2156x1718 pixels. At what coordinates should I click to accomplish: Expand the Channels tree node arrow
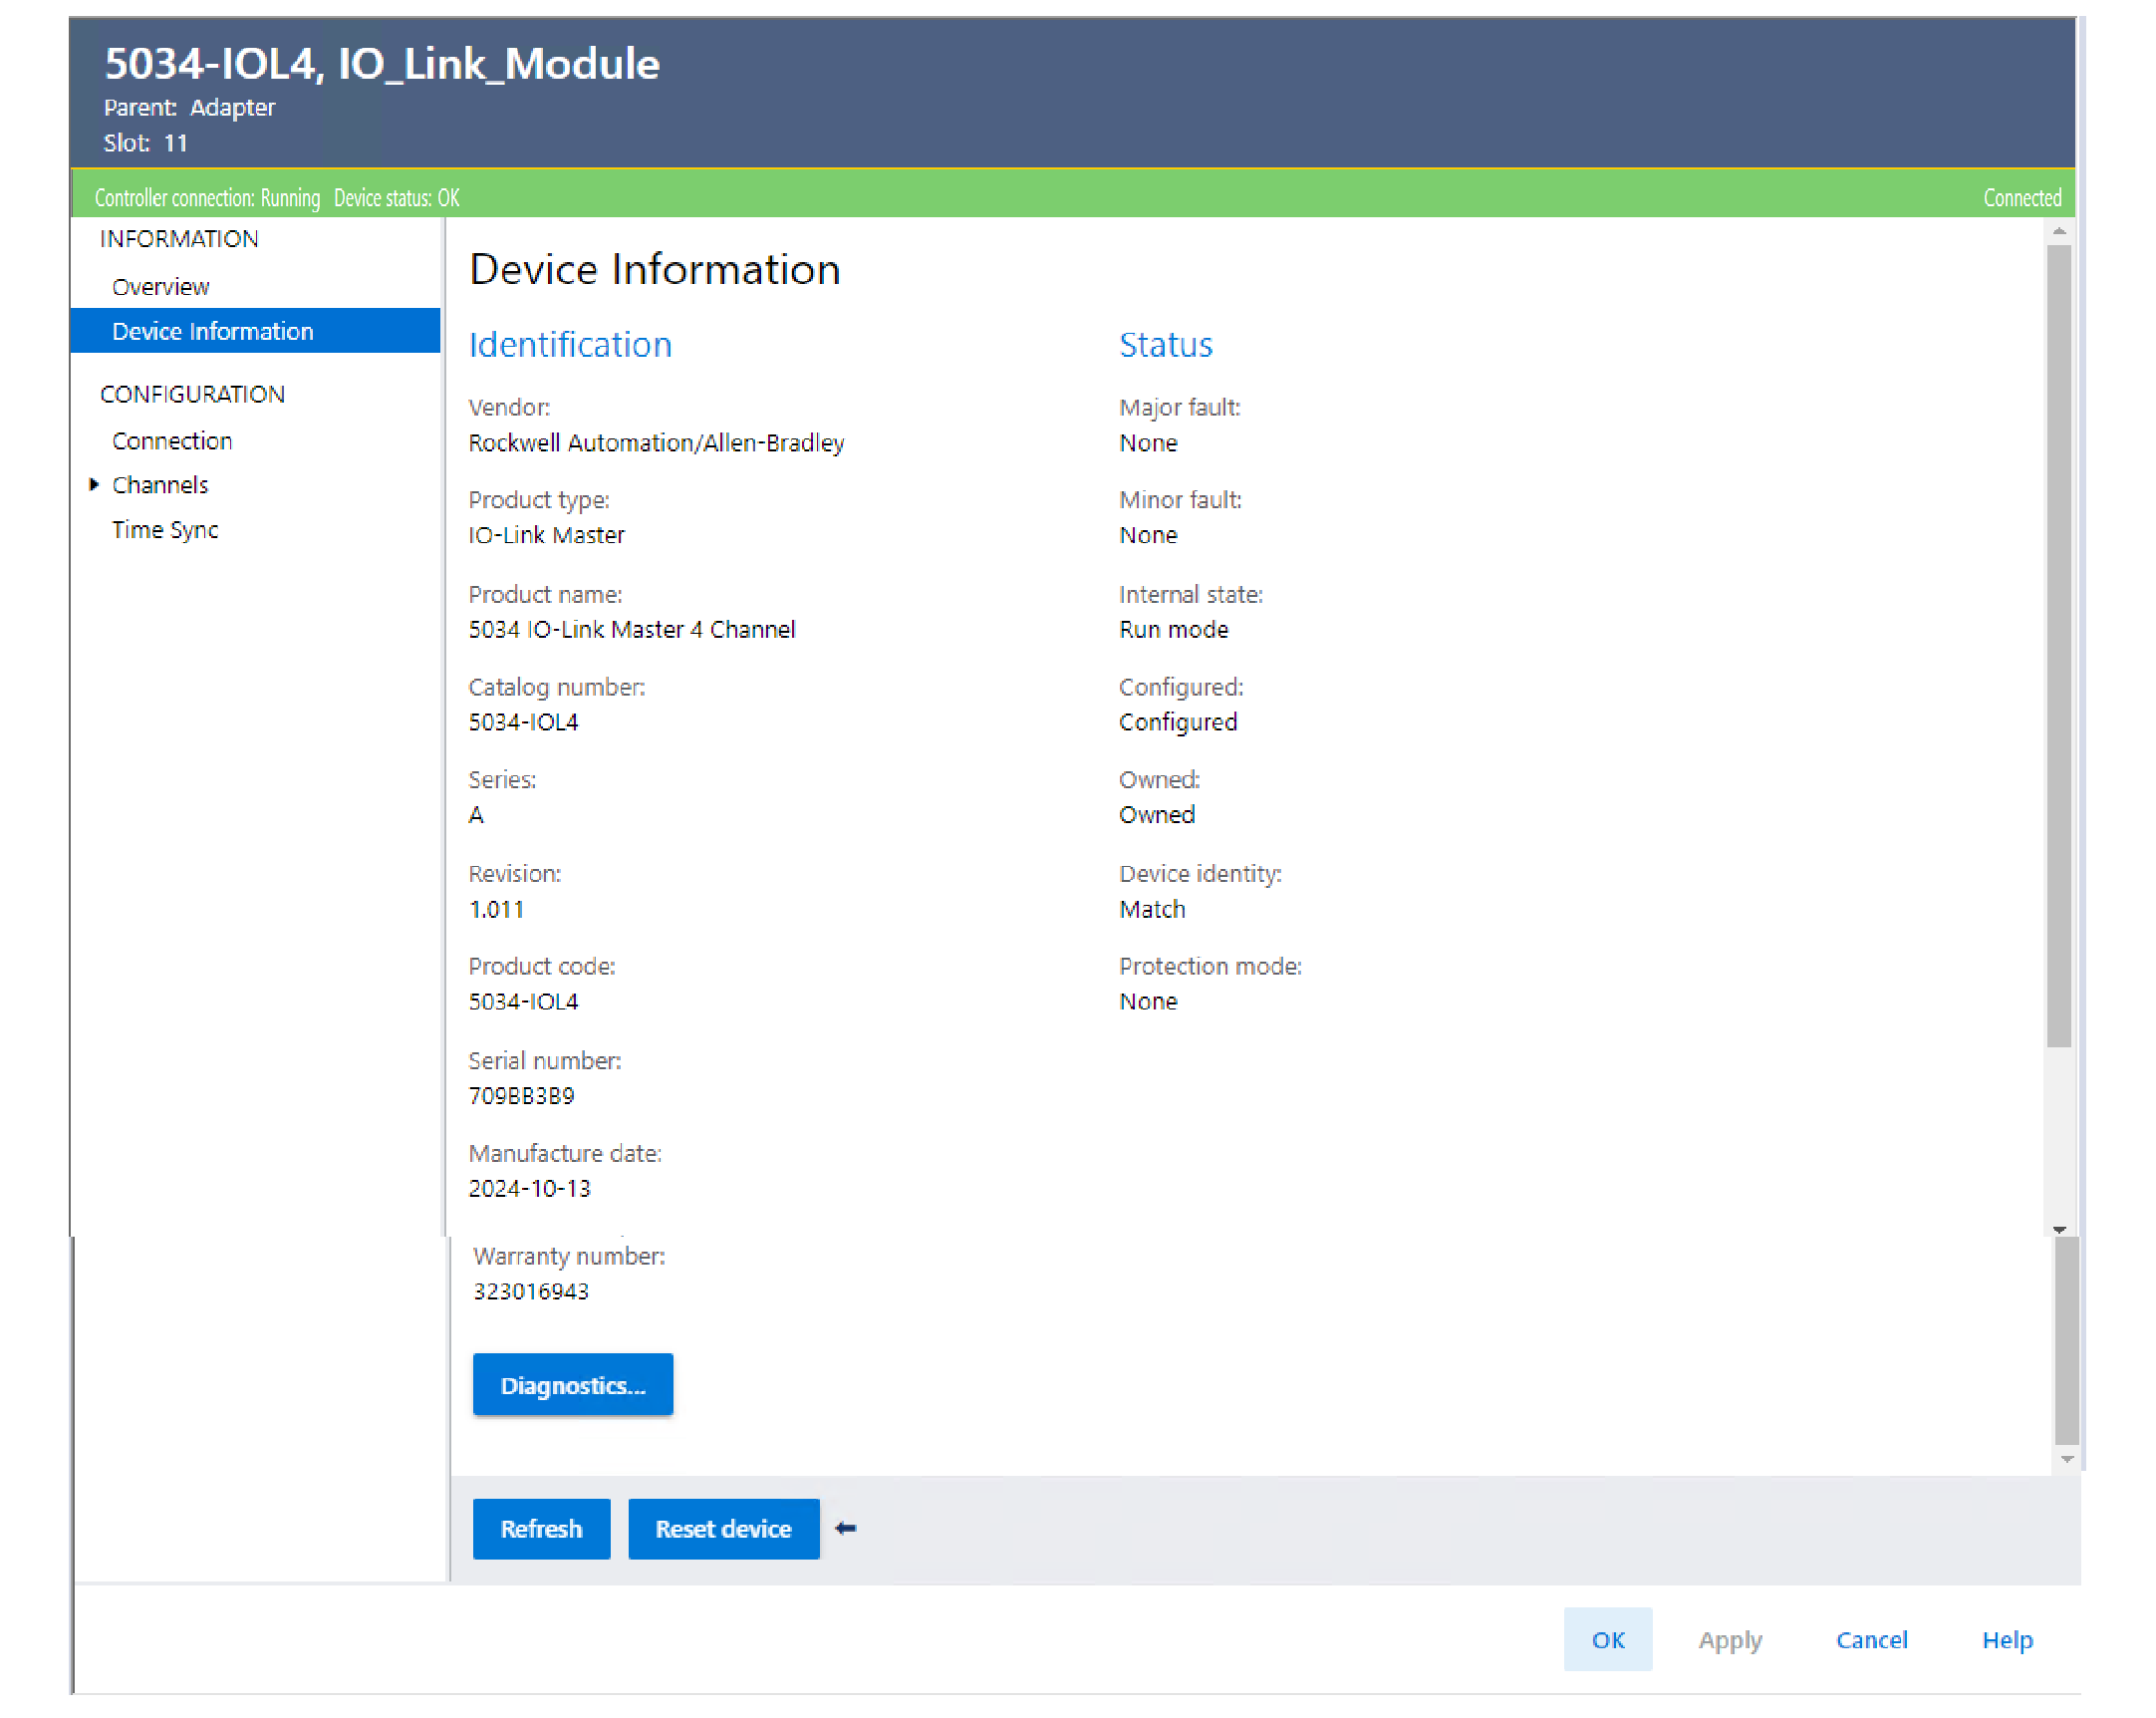coord(94,485)
